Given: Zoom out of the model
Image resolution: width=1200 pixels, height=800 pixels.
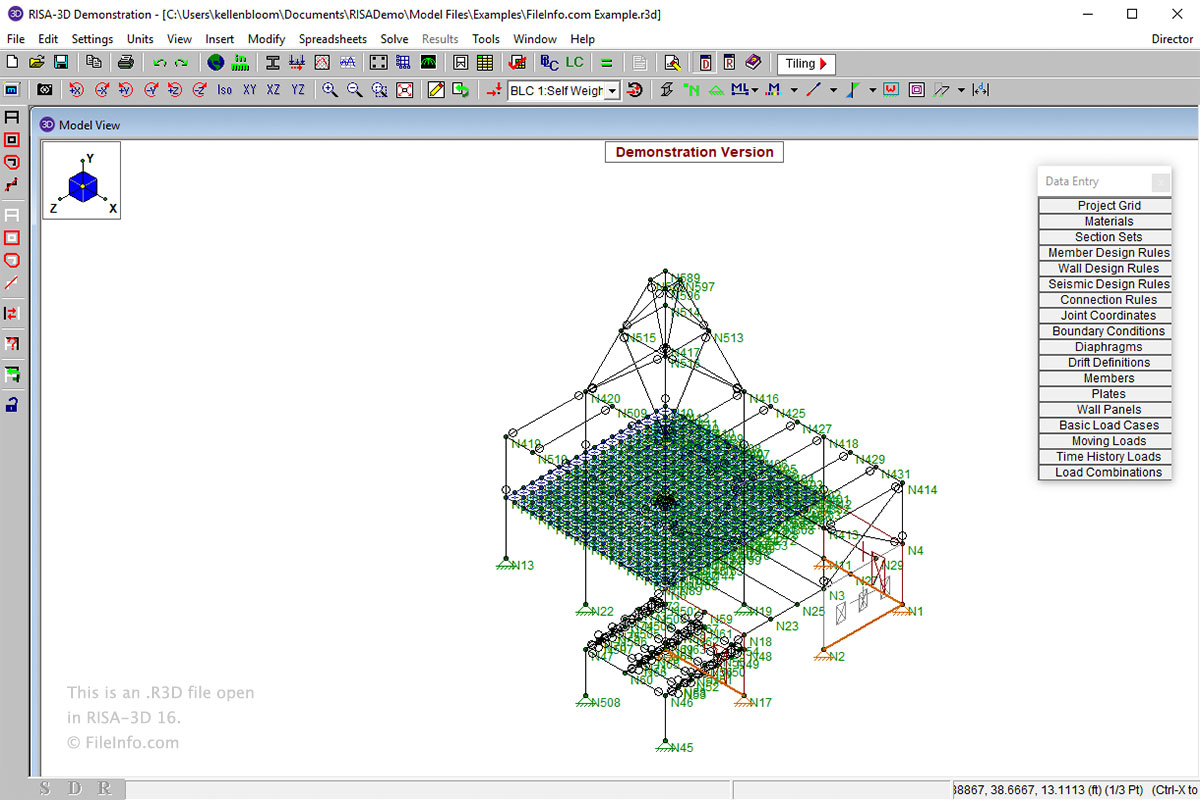Looking at the screenshot, I should coord(355,90).
